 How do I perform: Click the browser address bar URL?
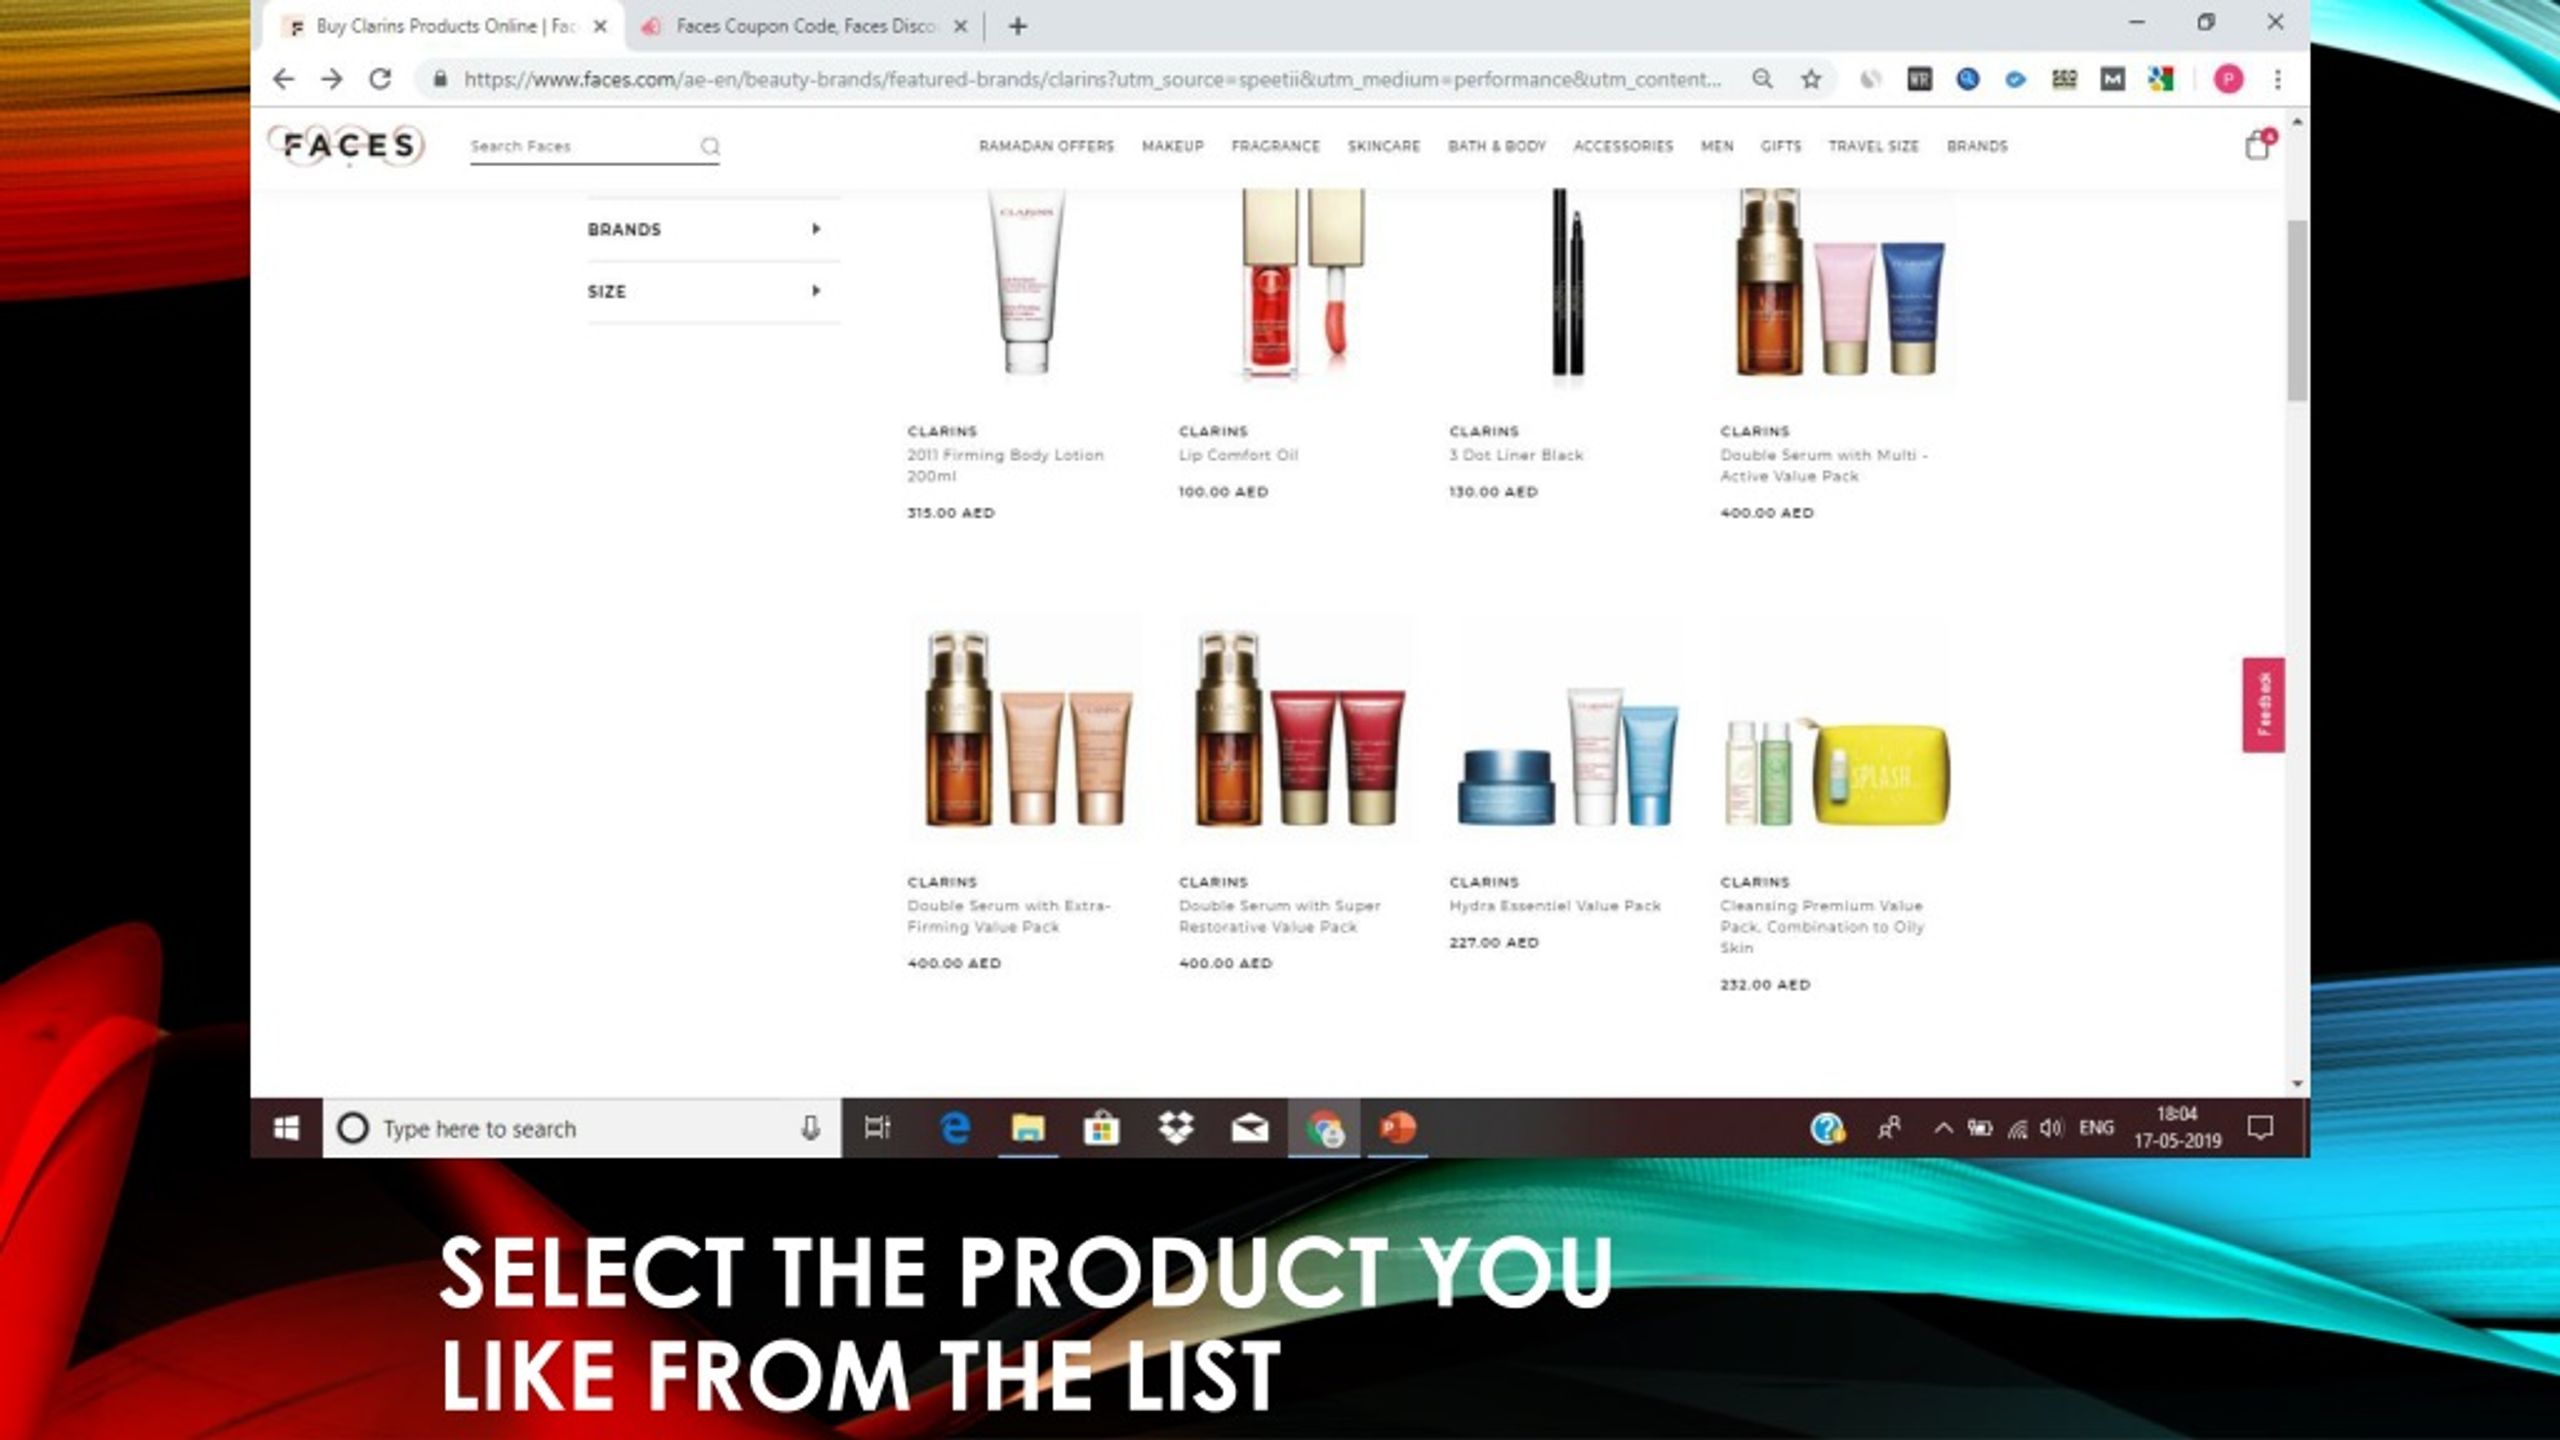tap(1092, 79)
